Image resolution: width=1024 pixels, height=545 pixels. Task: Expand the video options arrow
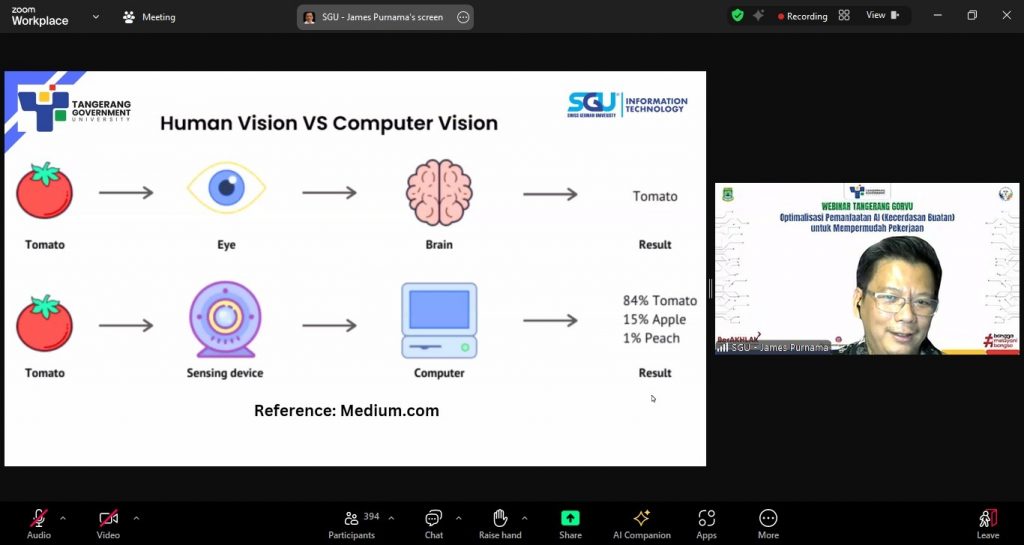(x=136, y=518)
